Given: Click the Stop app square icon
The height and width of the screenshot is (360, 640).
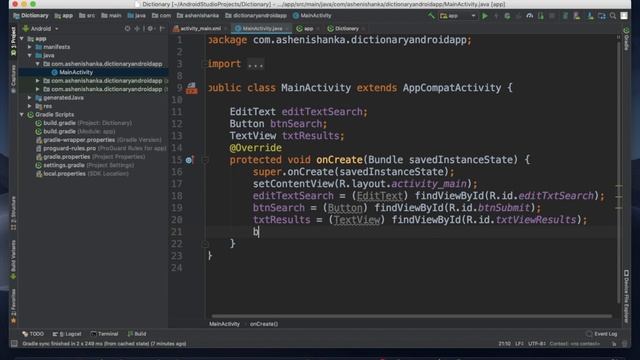Looking at the screenshot, I should [x=552, y=16].
